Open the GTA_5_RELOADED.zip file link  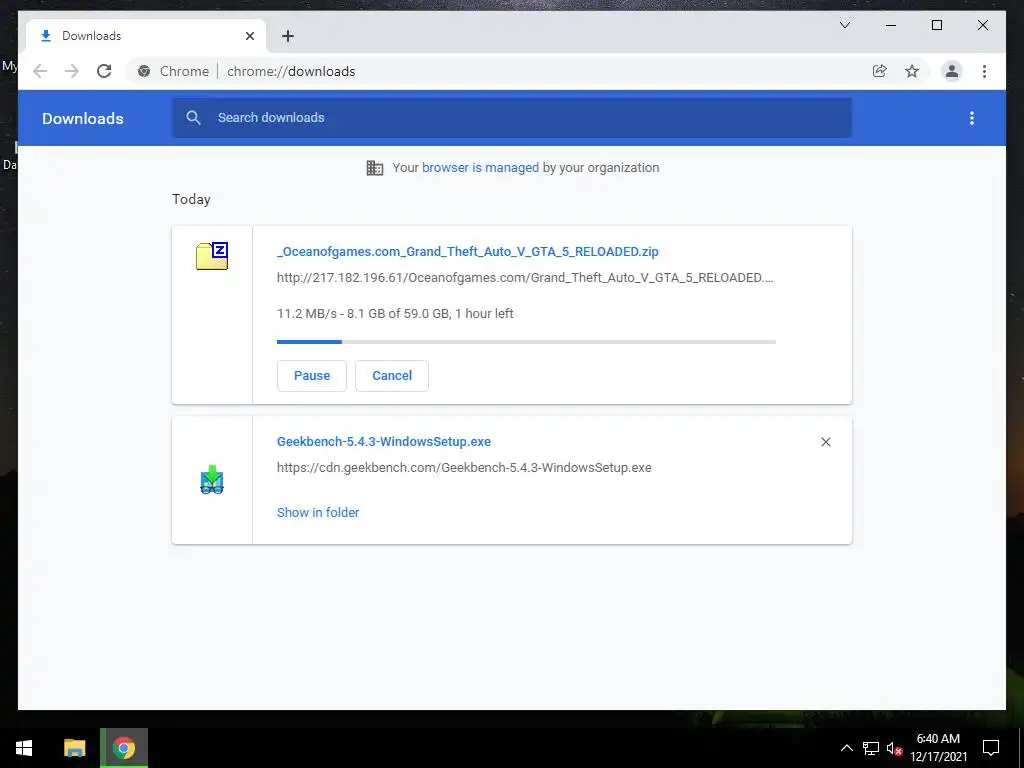(468, 251)
